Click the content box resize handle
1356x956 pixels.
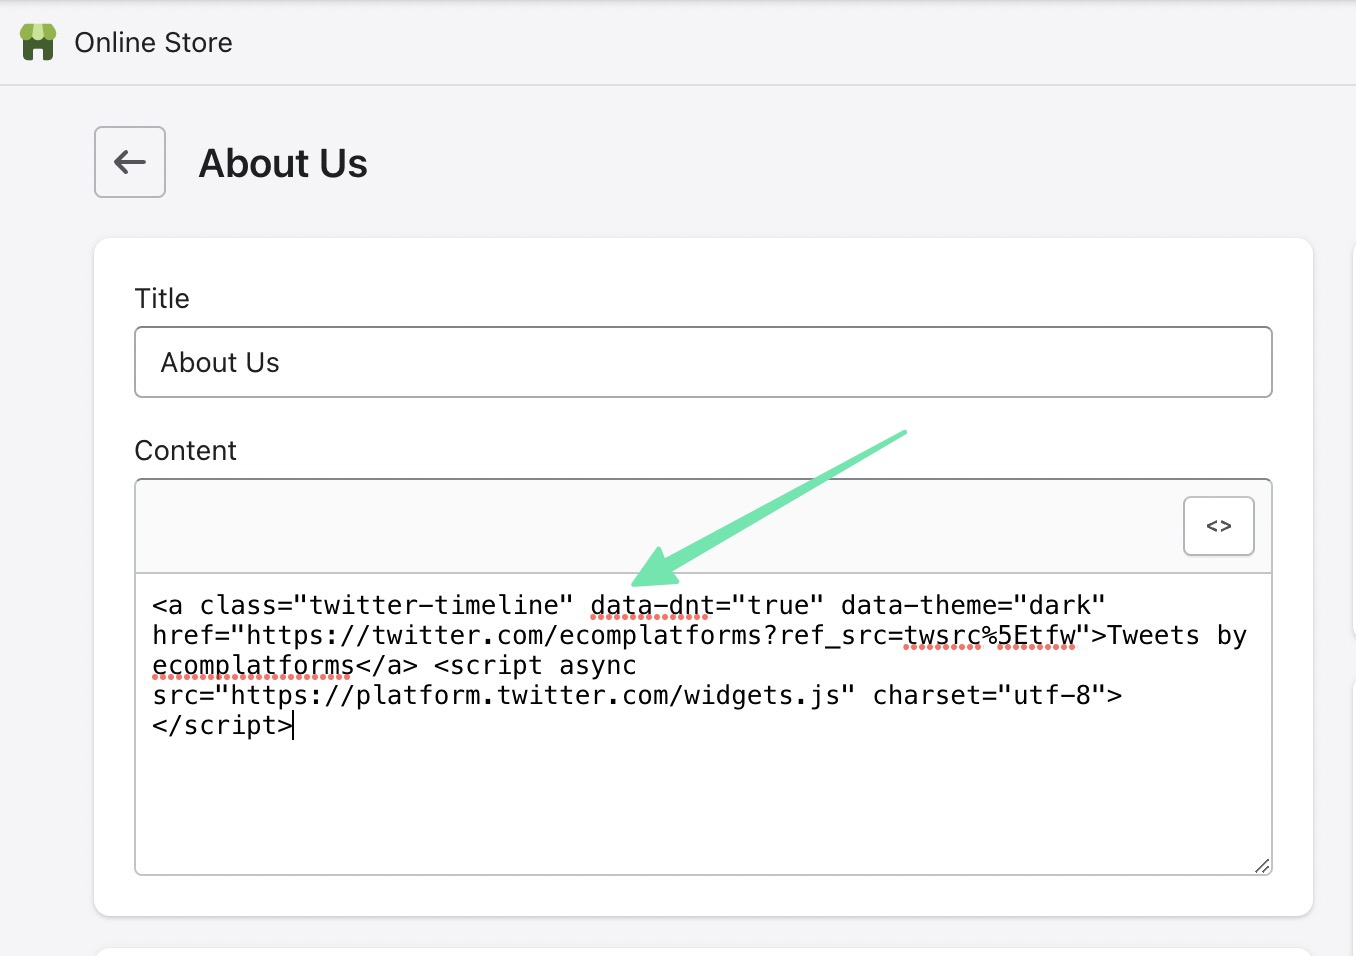pyautogui.click(x=1262, y=865)
